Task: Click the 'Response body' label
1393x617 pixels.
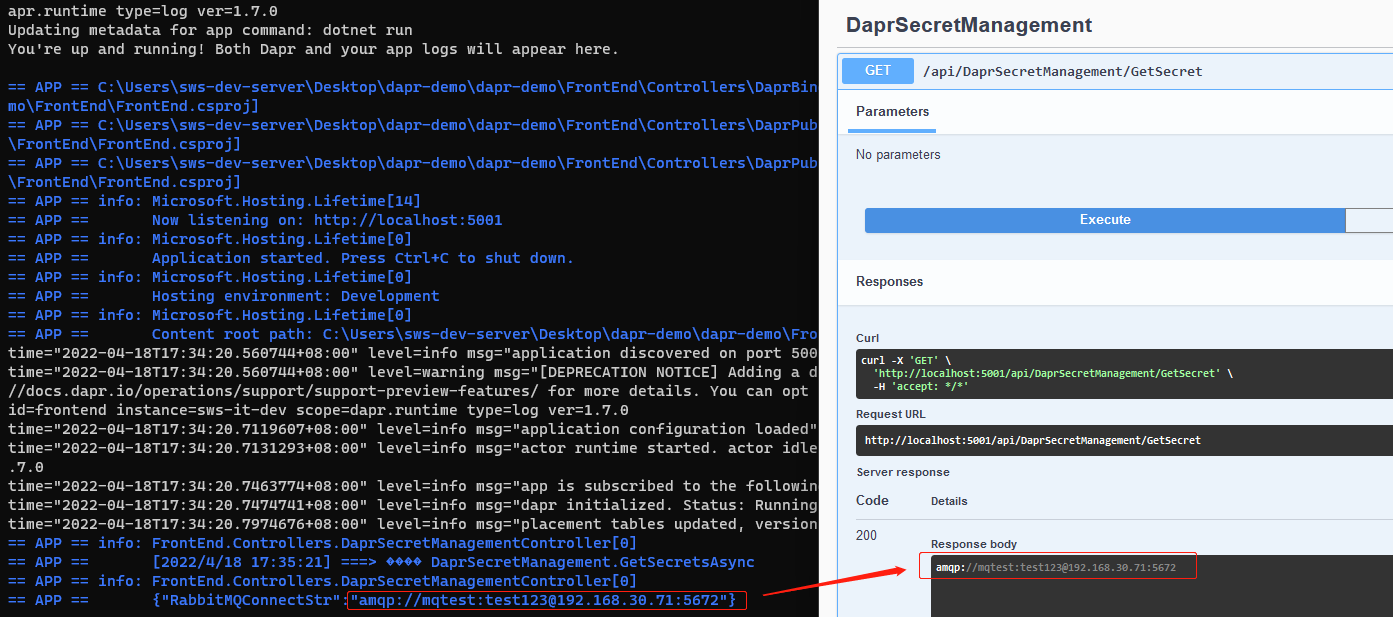Action: click(974, 544)
